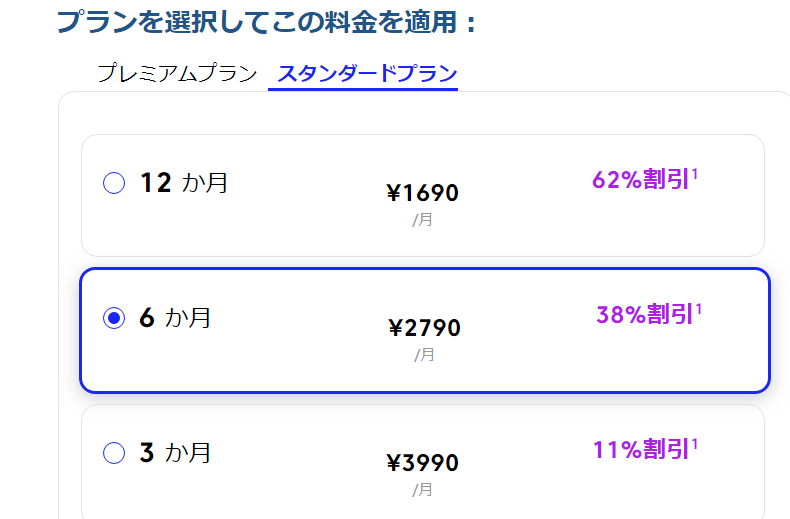Viewport: 790px width, 519px height.
Task: Open footnote 1 beside 38%割引
Action: click(x=699, y=309)
